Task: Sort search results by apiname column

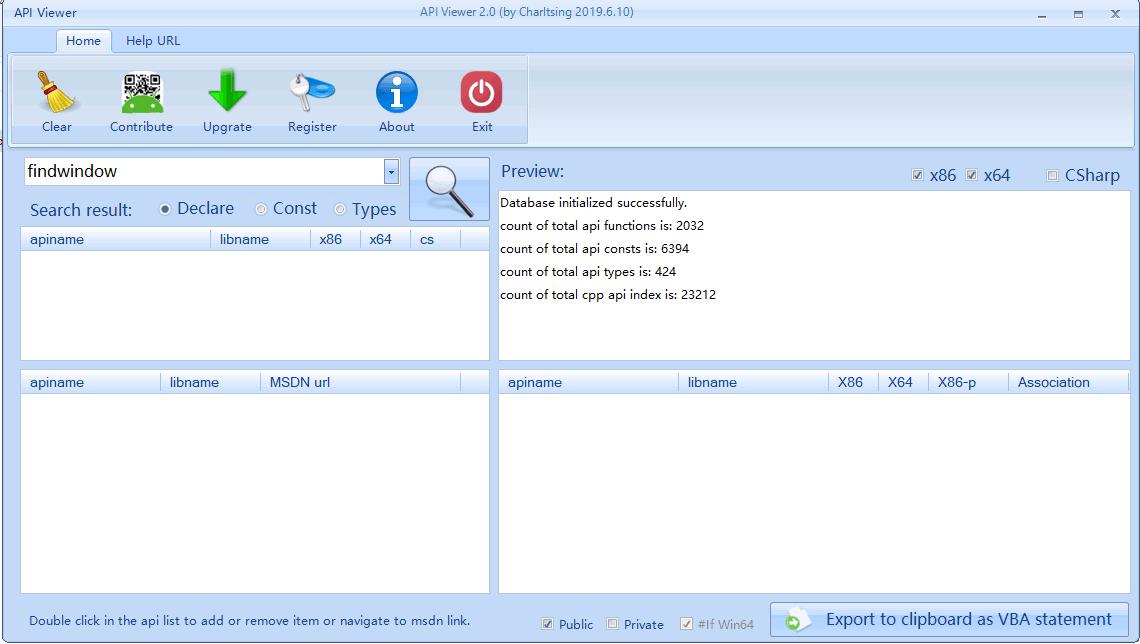Action: coord(116,240)
